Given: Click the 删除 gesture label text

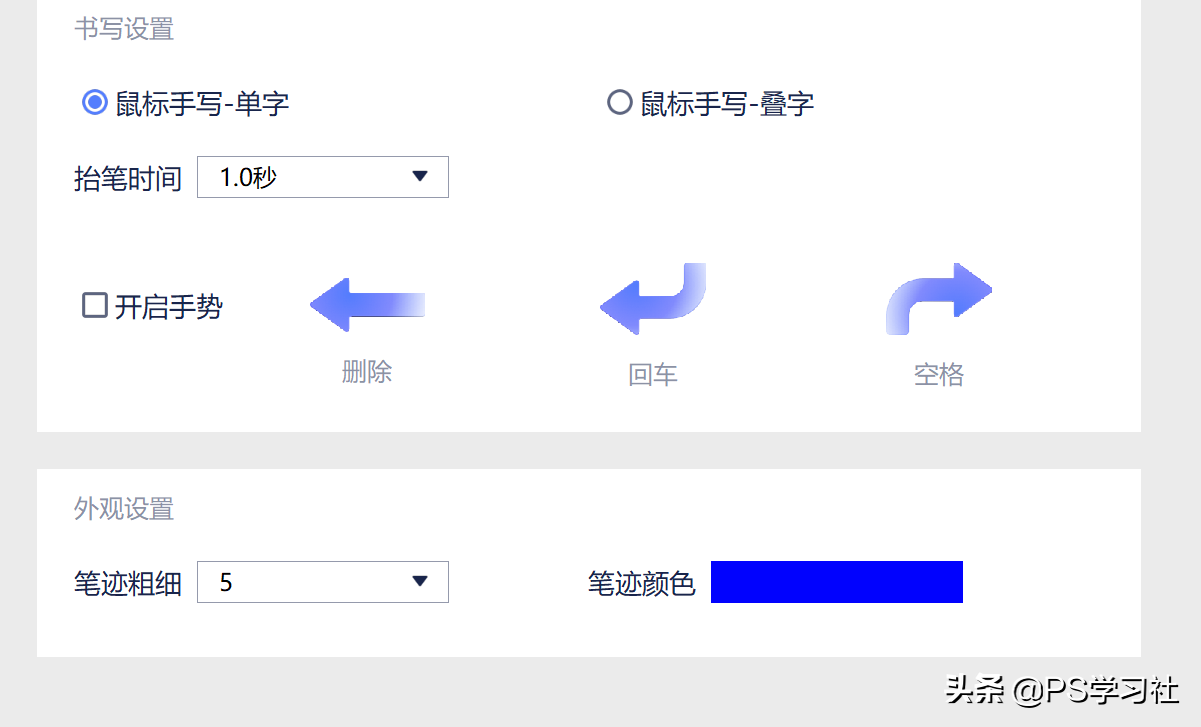Looking at the screenshot, I should [x=367, y=374].
